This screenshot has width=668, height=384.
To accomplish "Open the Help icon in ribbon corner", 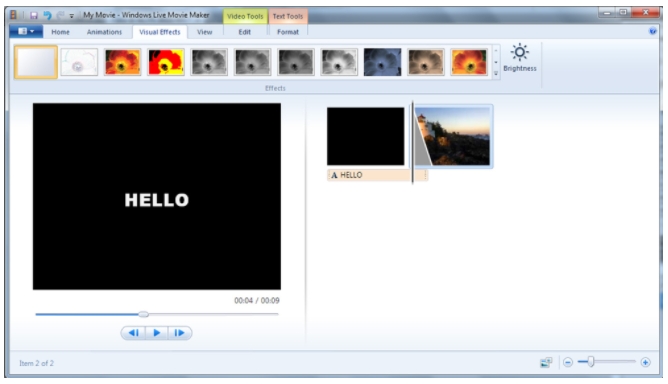I will 653,31.
